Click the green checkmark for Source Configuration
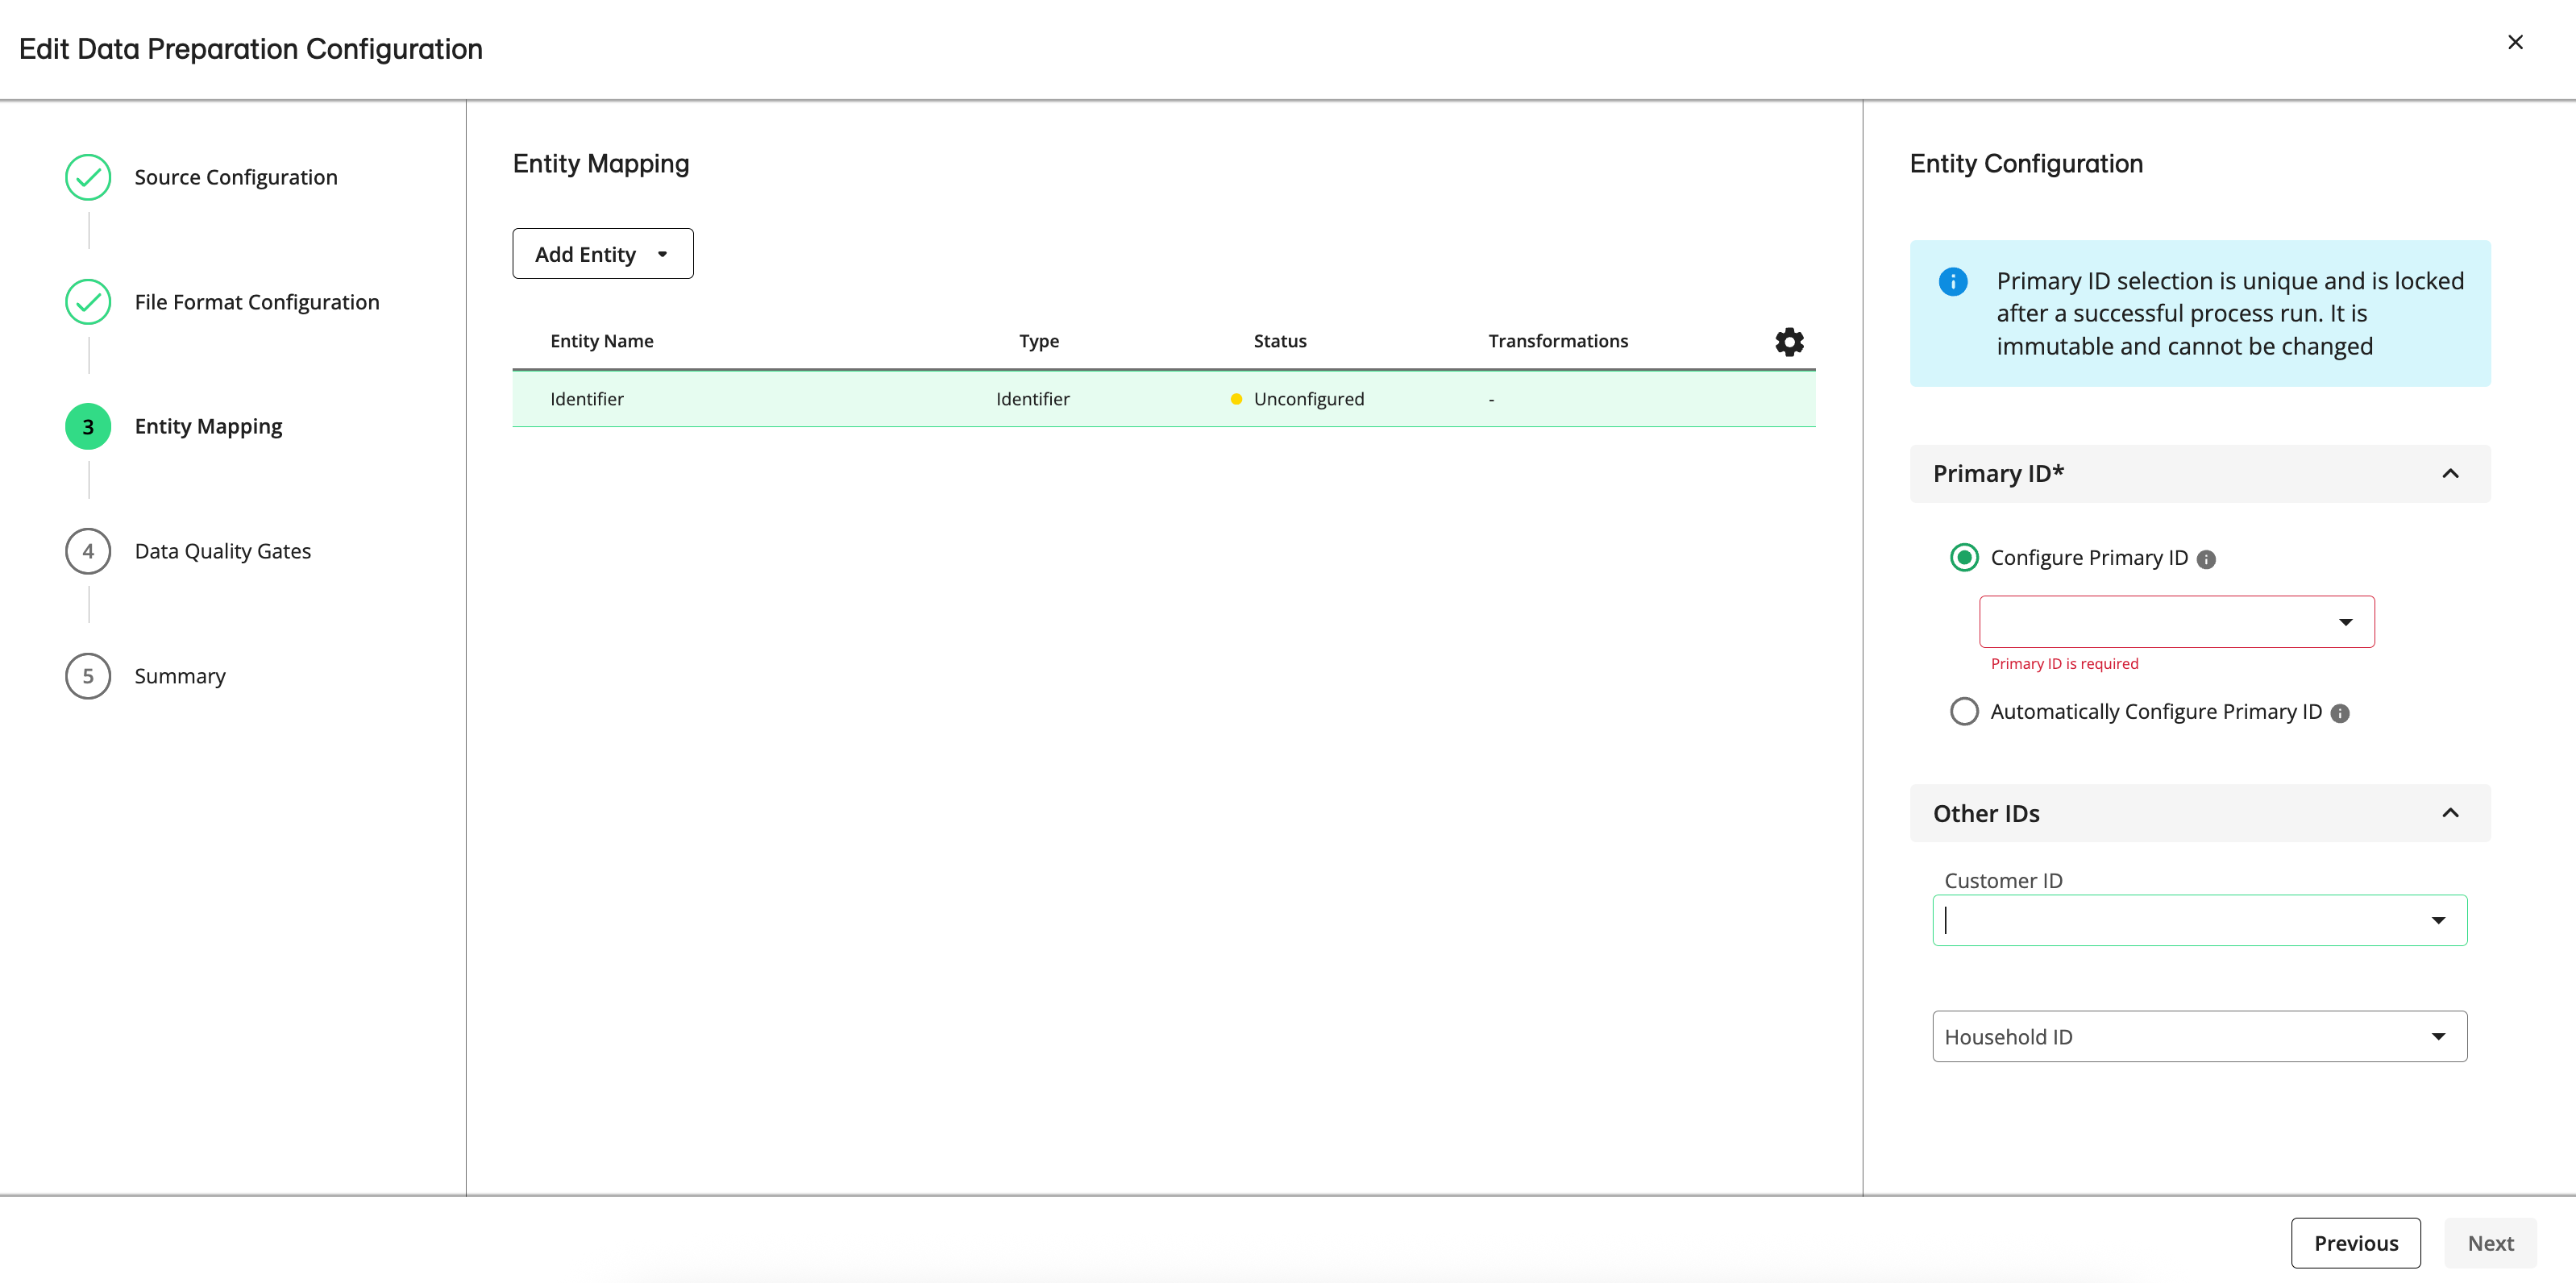Screen dimensions: 2576x1283 [x=88, y=176]
